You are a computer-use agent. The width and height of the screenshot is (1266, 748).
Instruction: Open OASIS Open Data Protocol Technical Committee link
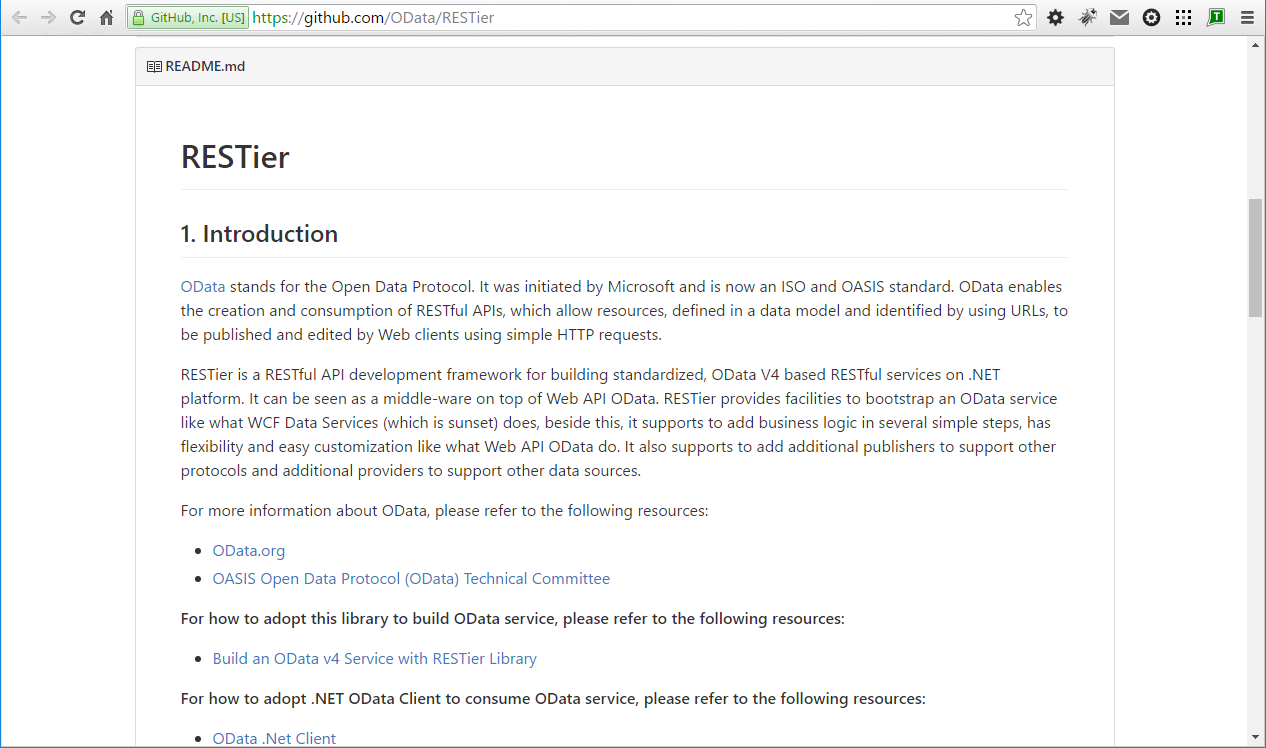(x=411, y=579)
